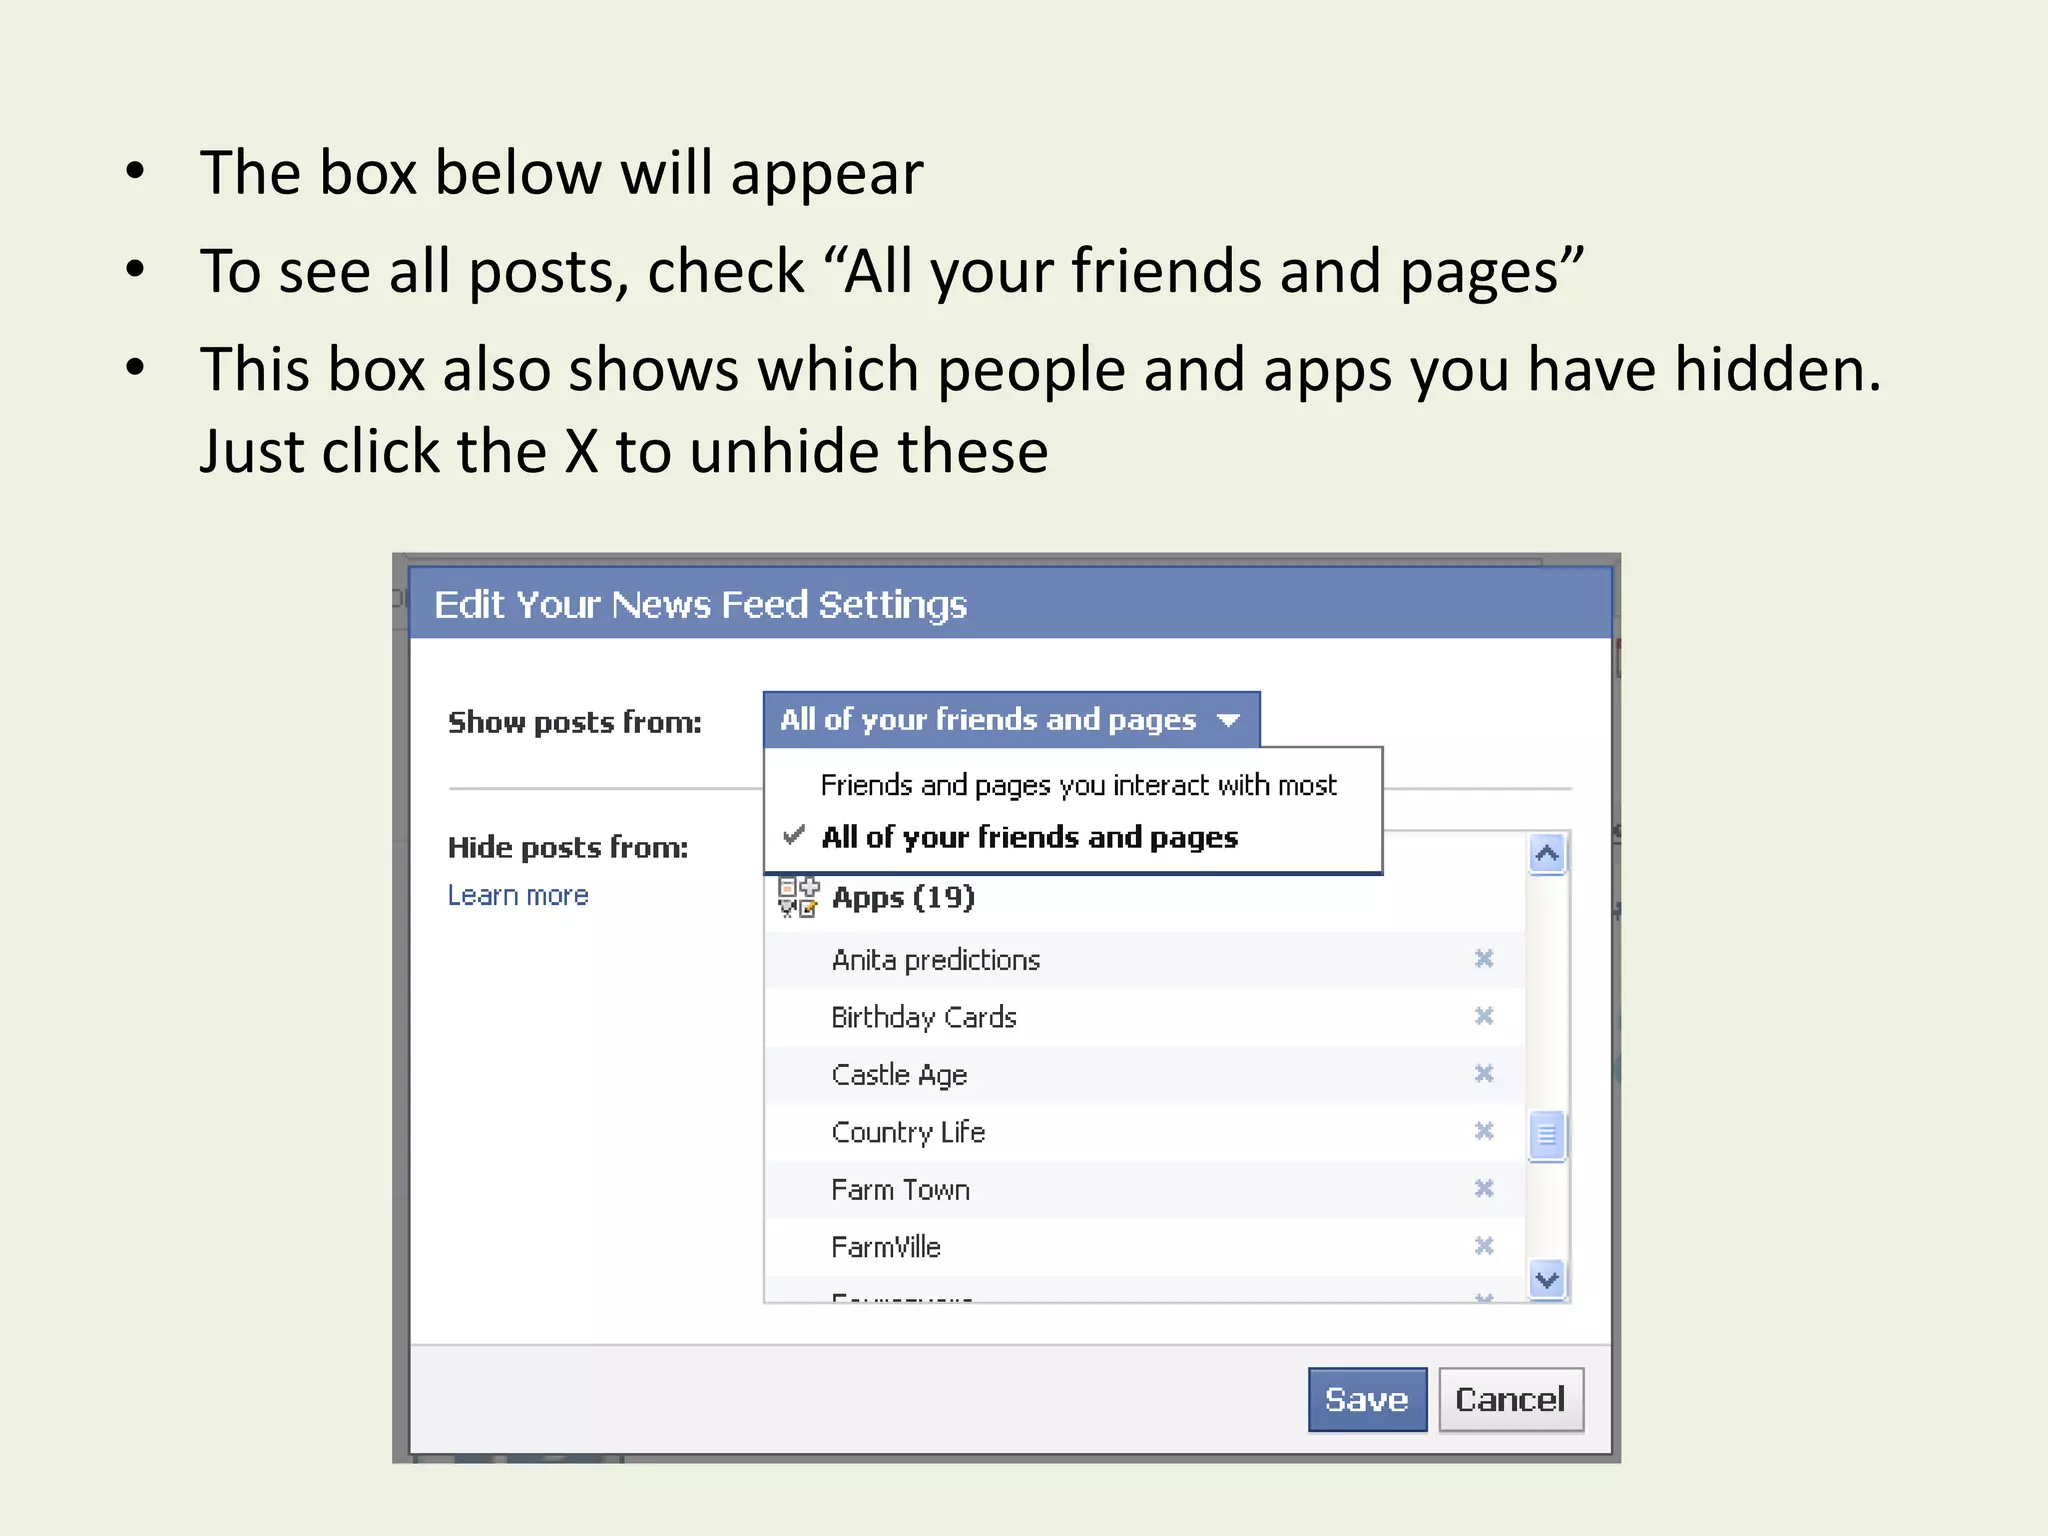
Task: Click the Apps category icon
Action: point(798,897)
